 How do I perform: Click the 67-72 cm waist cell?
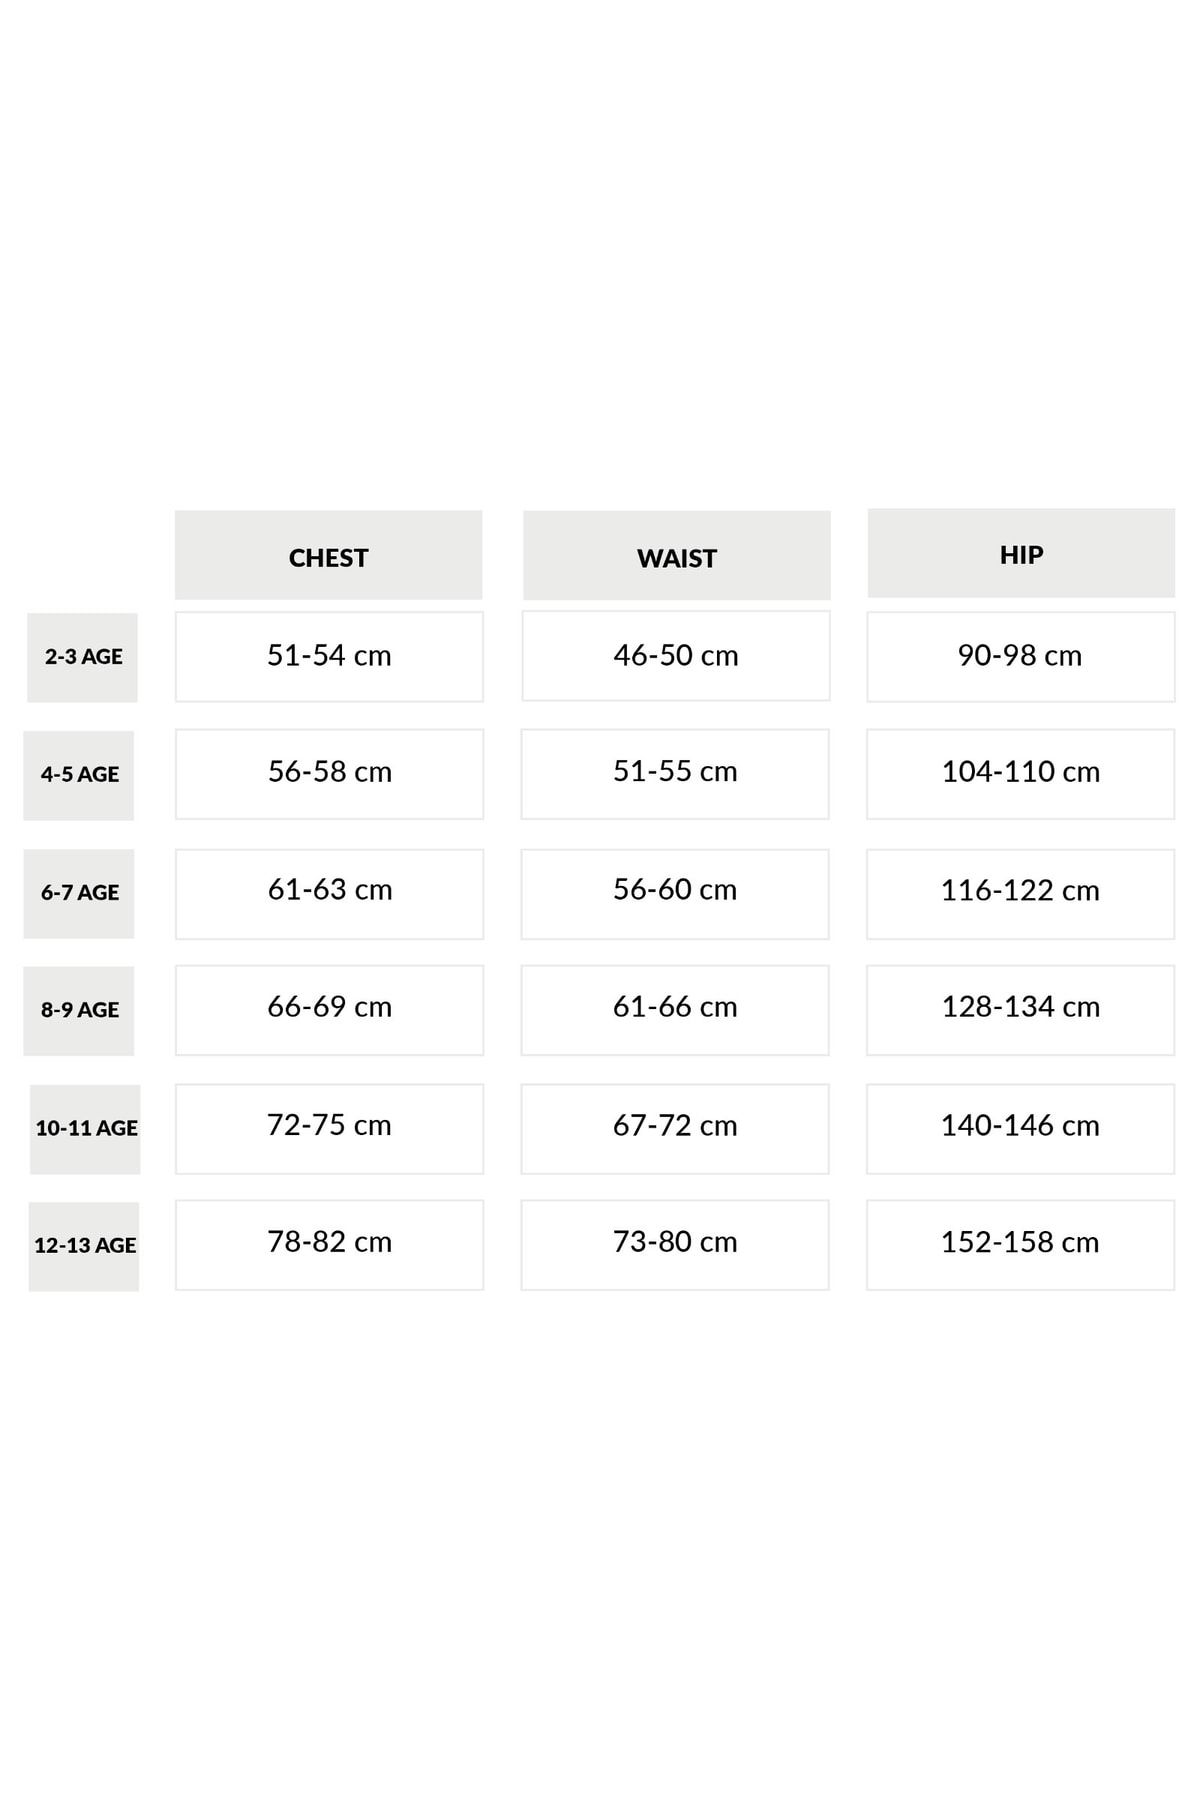tap(675, 1129)
